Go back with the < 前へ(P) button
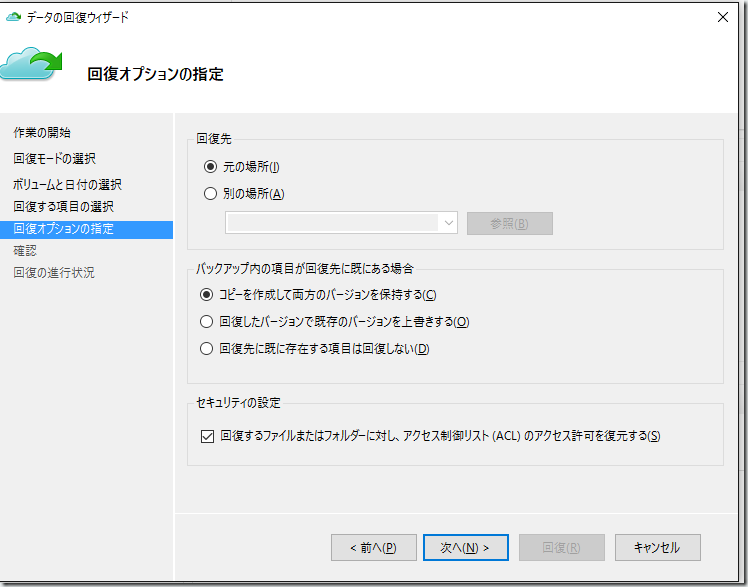Viewport: 748px width, 587px height. 374,547
